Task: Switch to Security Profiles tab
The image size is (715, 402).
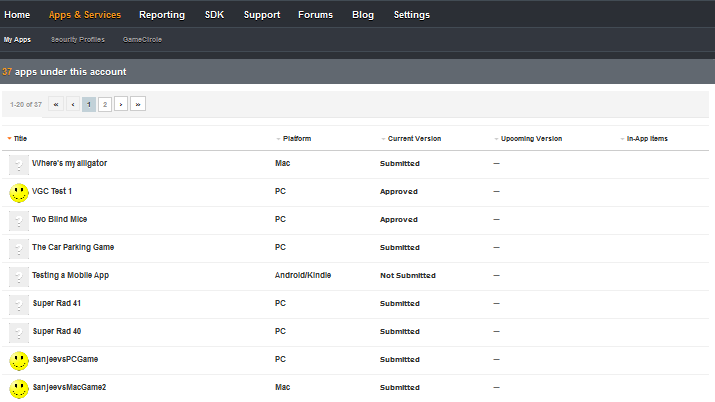Action: click(x=77, y=40)
